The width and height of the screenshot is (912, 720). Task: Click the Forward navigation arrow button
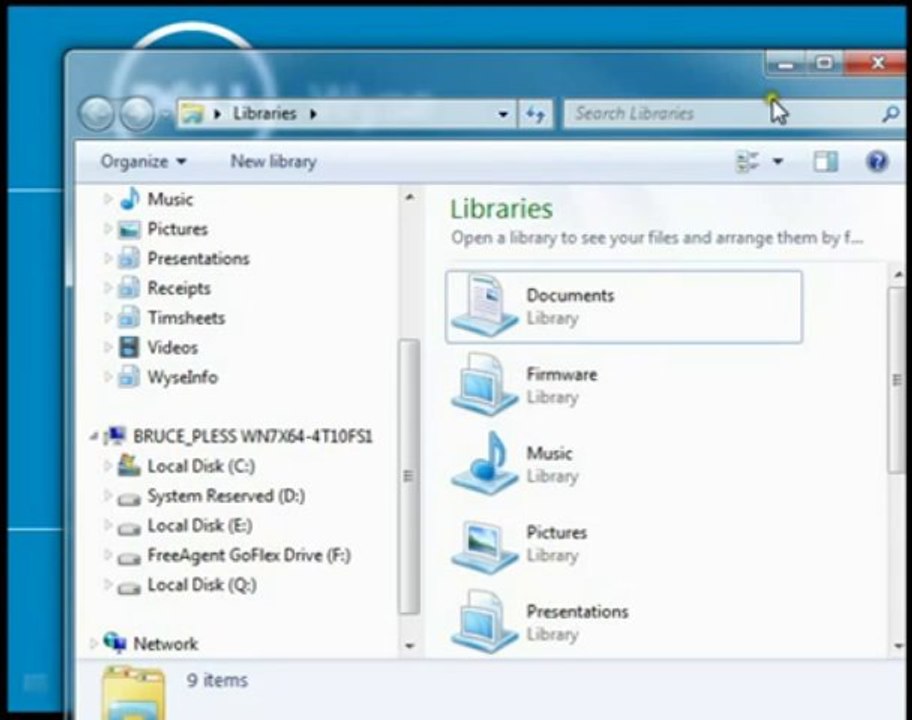[x=138, y=113]
